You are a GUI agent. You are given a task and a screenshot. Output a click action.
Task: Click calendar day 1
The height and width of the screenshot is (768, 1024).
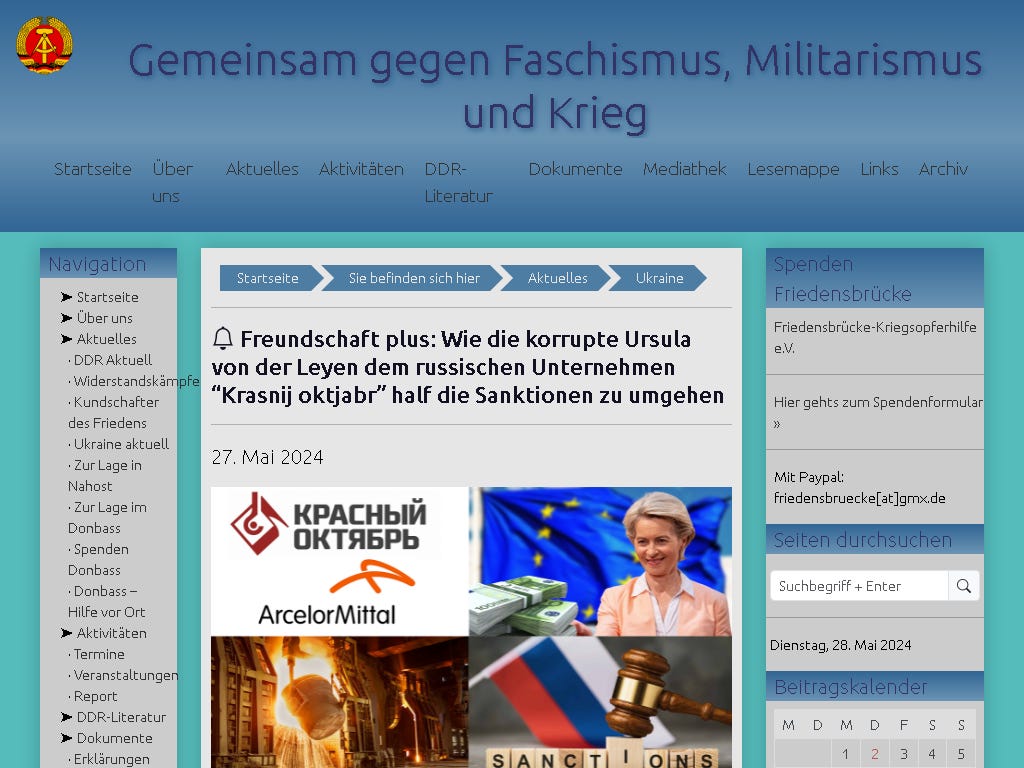845,754
